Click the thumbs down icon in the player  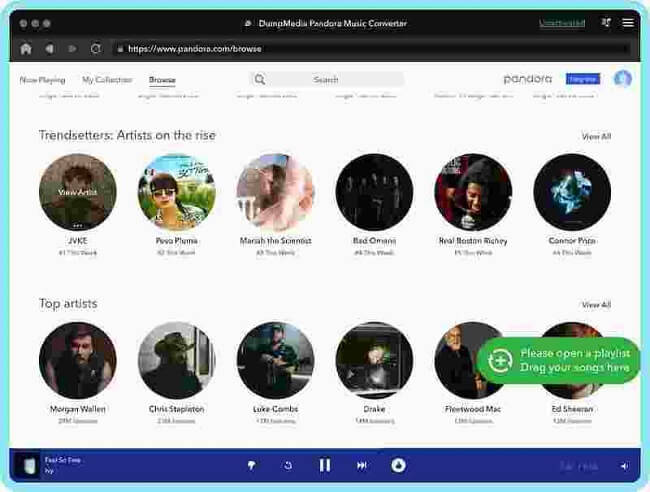click(x=251, y=465)
